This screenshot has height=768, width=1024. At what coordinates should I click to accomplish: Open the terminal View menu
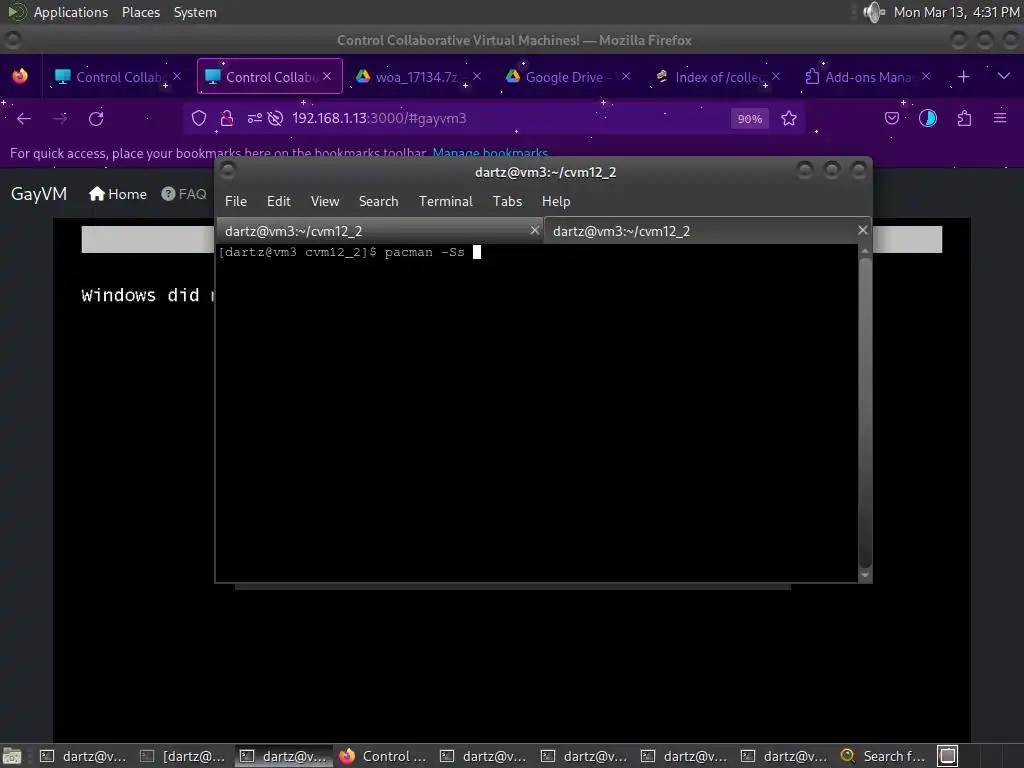(325, 201)
